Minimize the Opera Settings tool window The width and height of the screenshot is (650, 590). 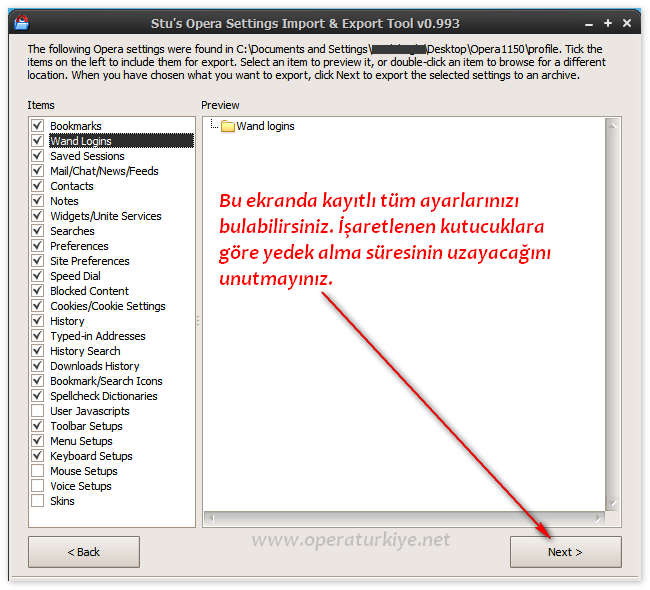point(589,24)
